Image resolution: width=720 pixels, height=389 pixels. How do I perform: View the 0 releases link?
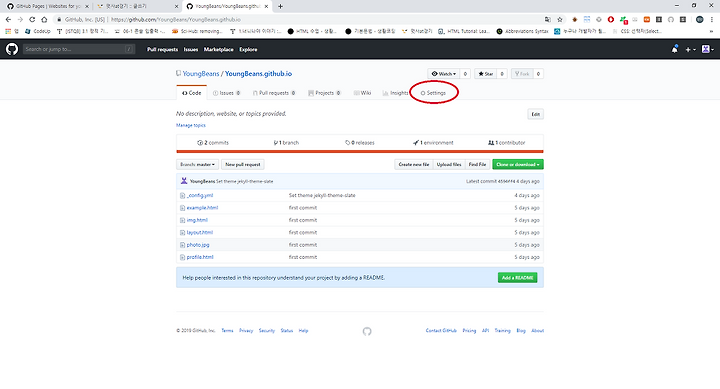tap(360, 143)
